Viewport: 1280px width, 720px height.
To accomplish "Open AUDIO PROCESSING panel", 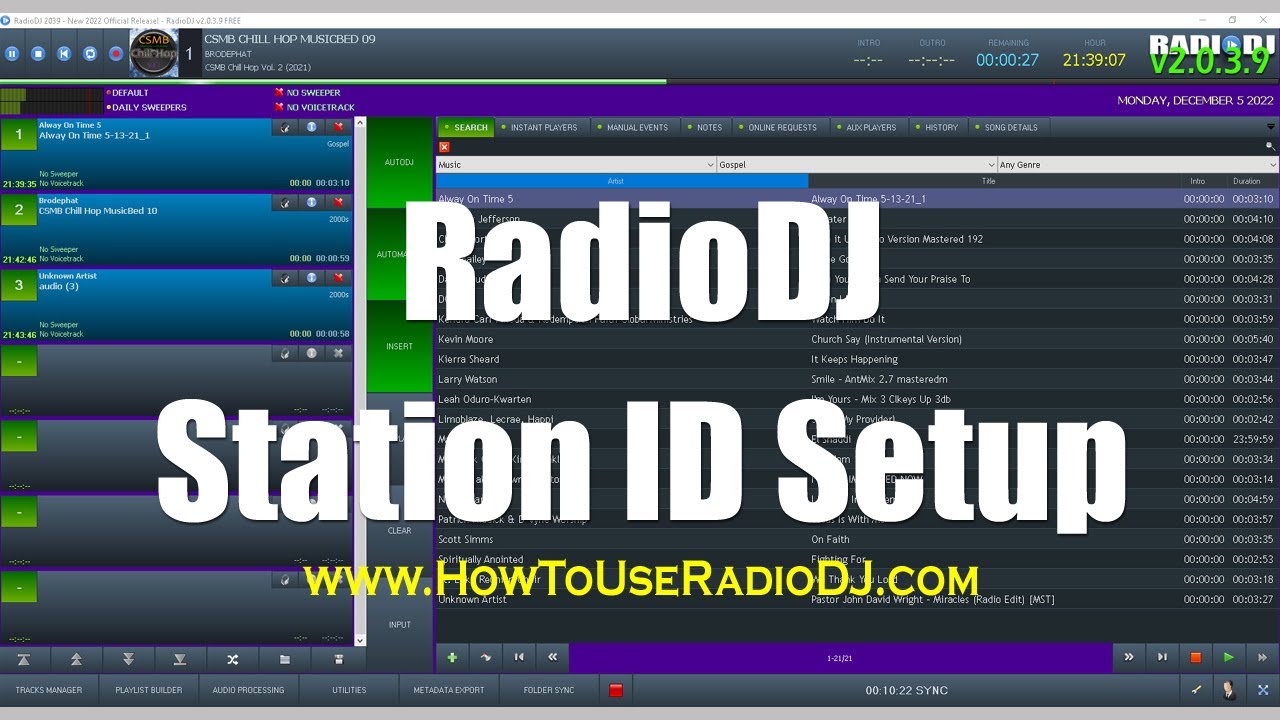I will tap(248, 690).
